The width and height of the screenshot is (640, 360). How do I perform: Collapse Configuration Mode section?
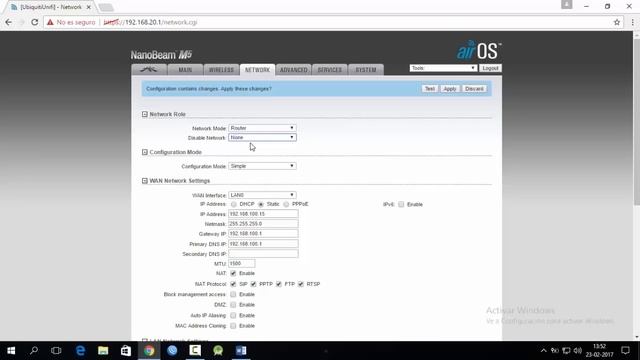[x=144, y=152]
